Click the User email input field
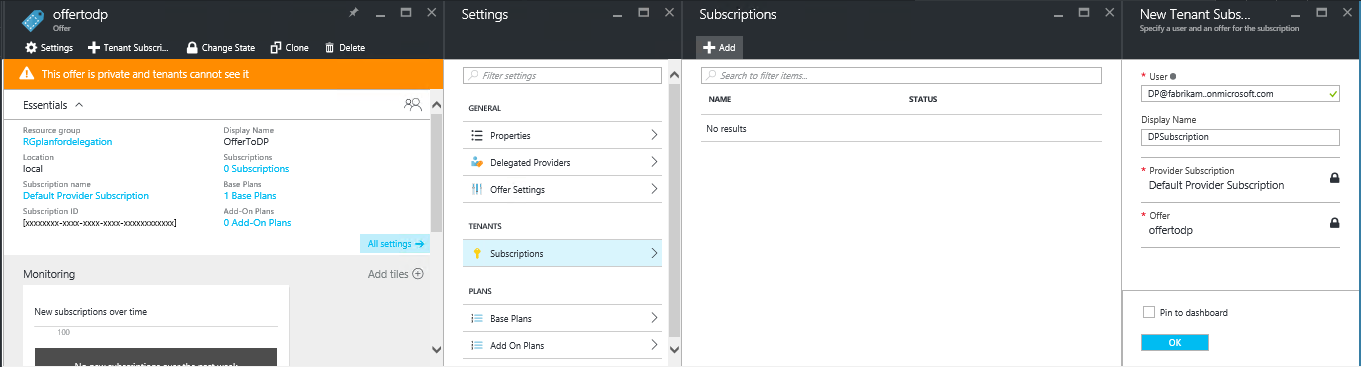The image size is (1361, 367). (x=1240, y=93)
